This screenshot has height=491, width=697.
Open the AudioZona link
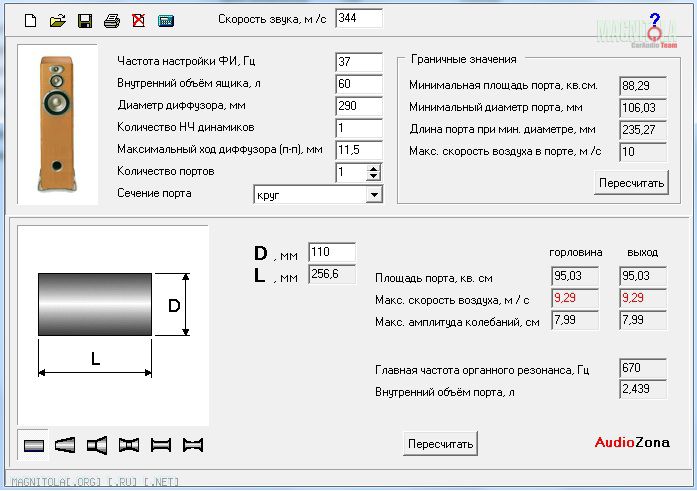pos(632,442)
